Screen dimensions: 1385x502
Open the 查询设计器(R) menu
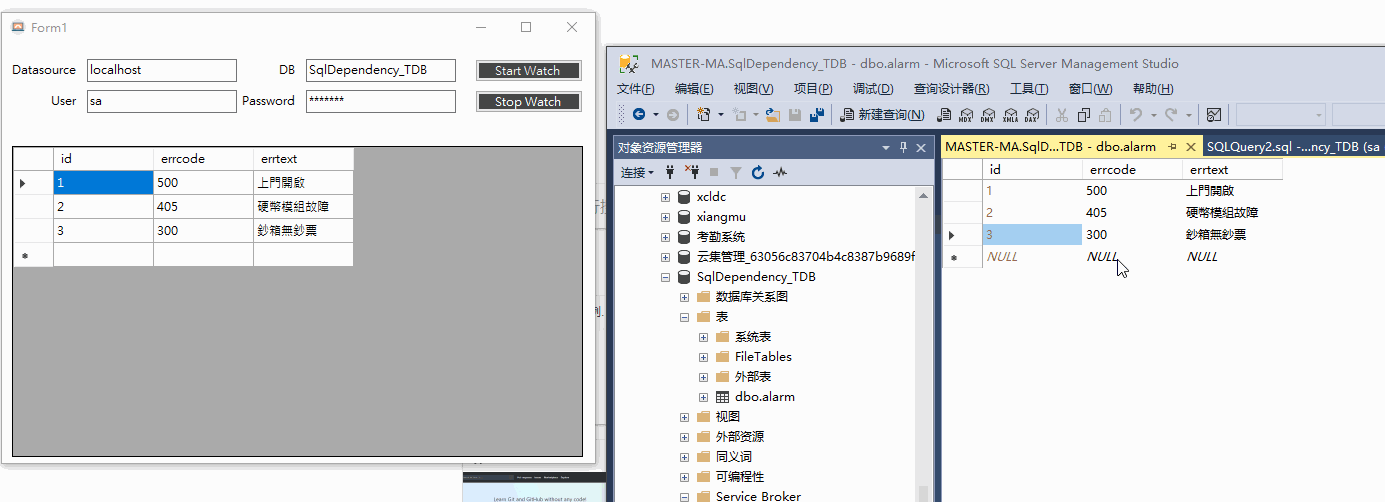[x=951, y=89]
